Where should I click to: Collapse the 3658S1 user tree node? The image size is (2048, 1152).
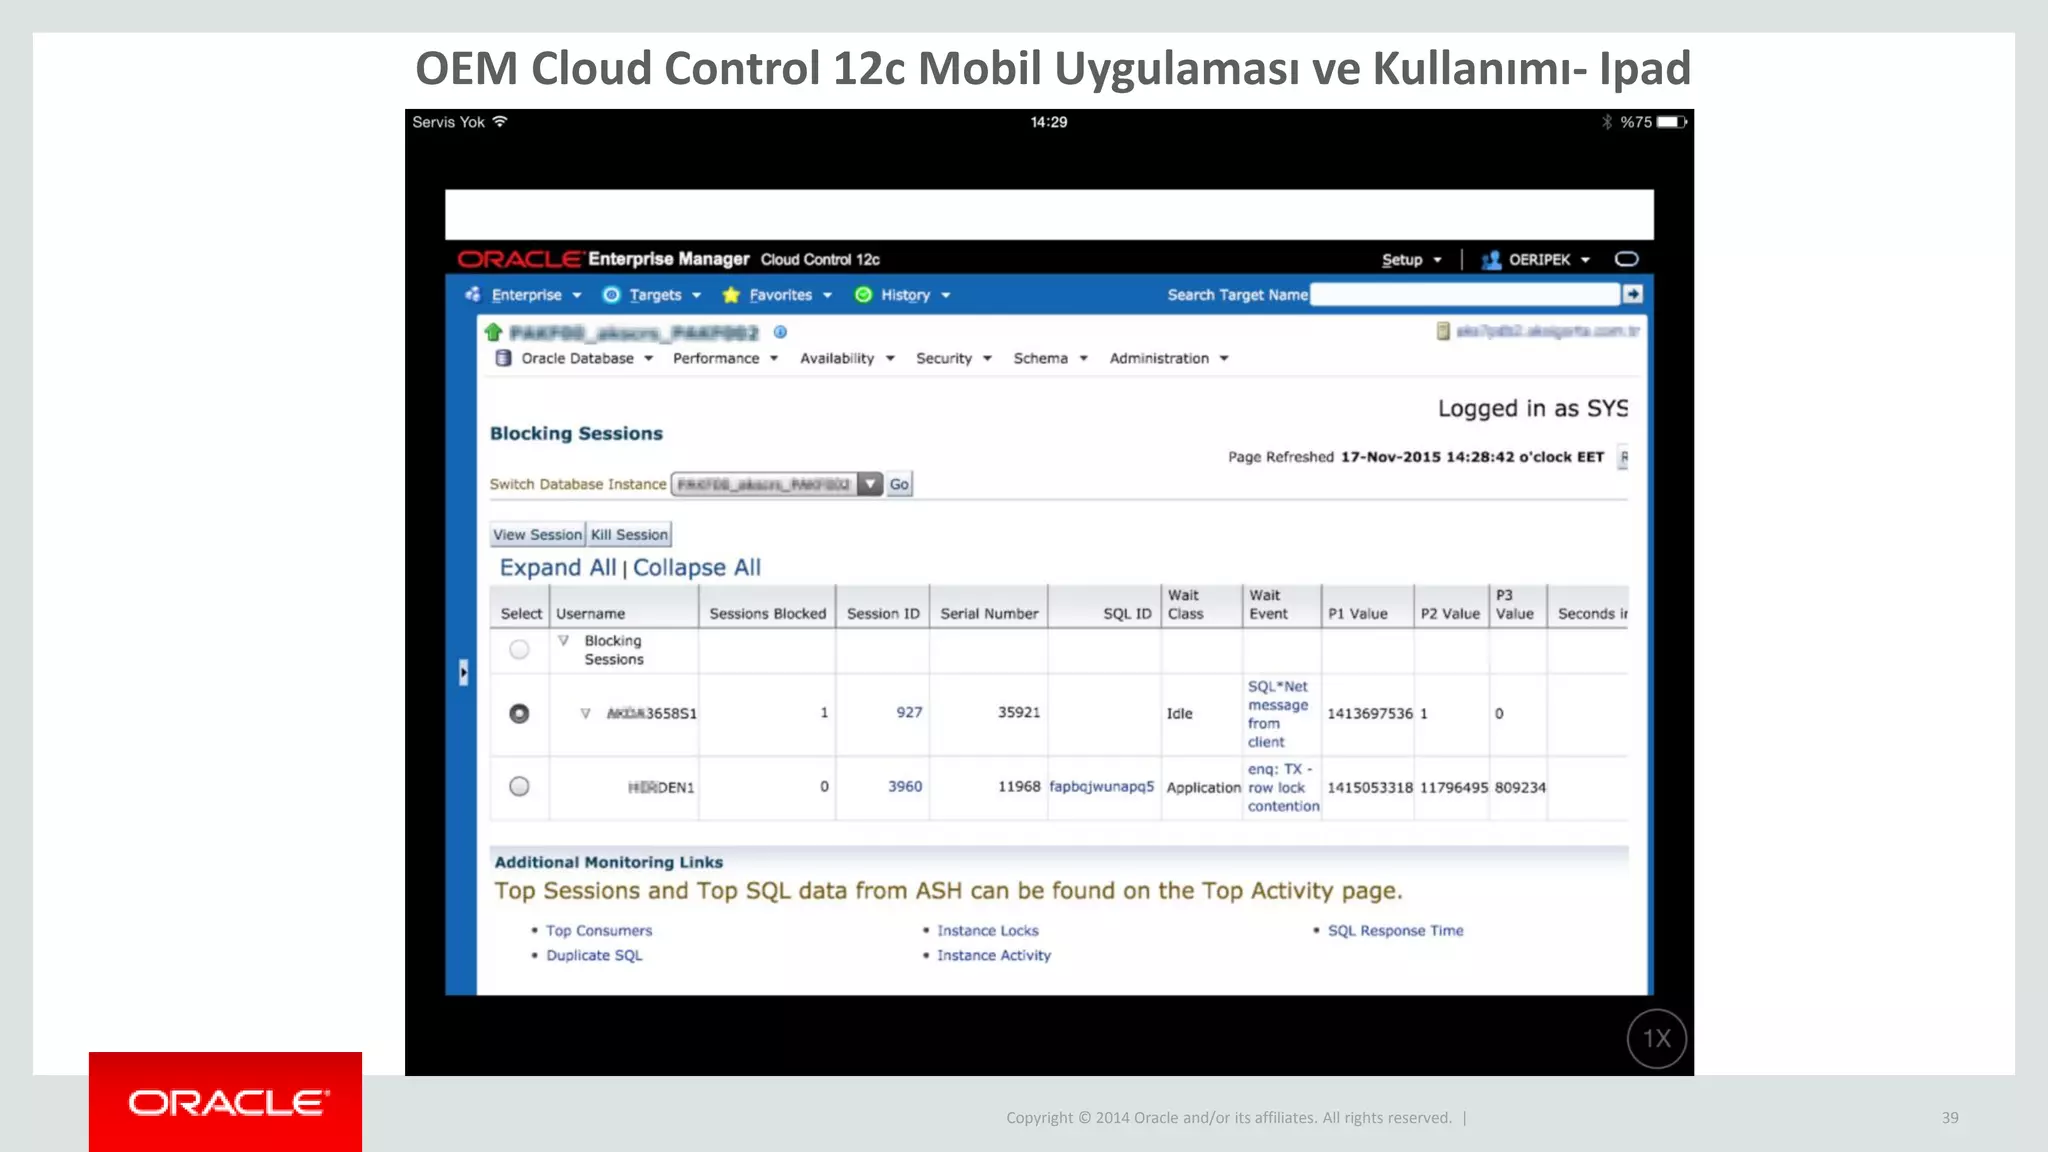586,714
